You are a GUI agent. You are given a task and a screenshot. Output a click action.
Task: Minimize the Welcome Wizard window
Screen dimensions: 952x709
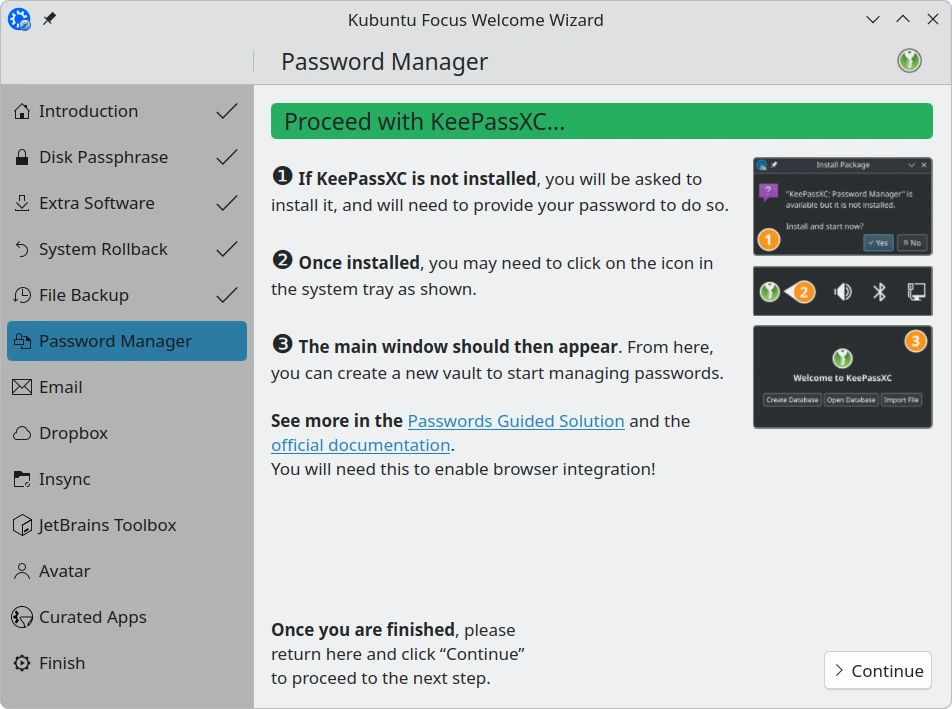[x=873, y=19]
